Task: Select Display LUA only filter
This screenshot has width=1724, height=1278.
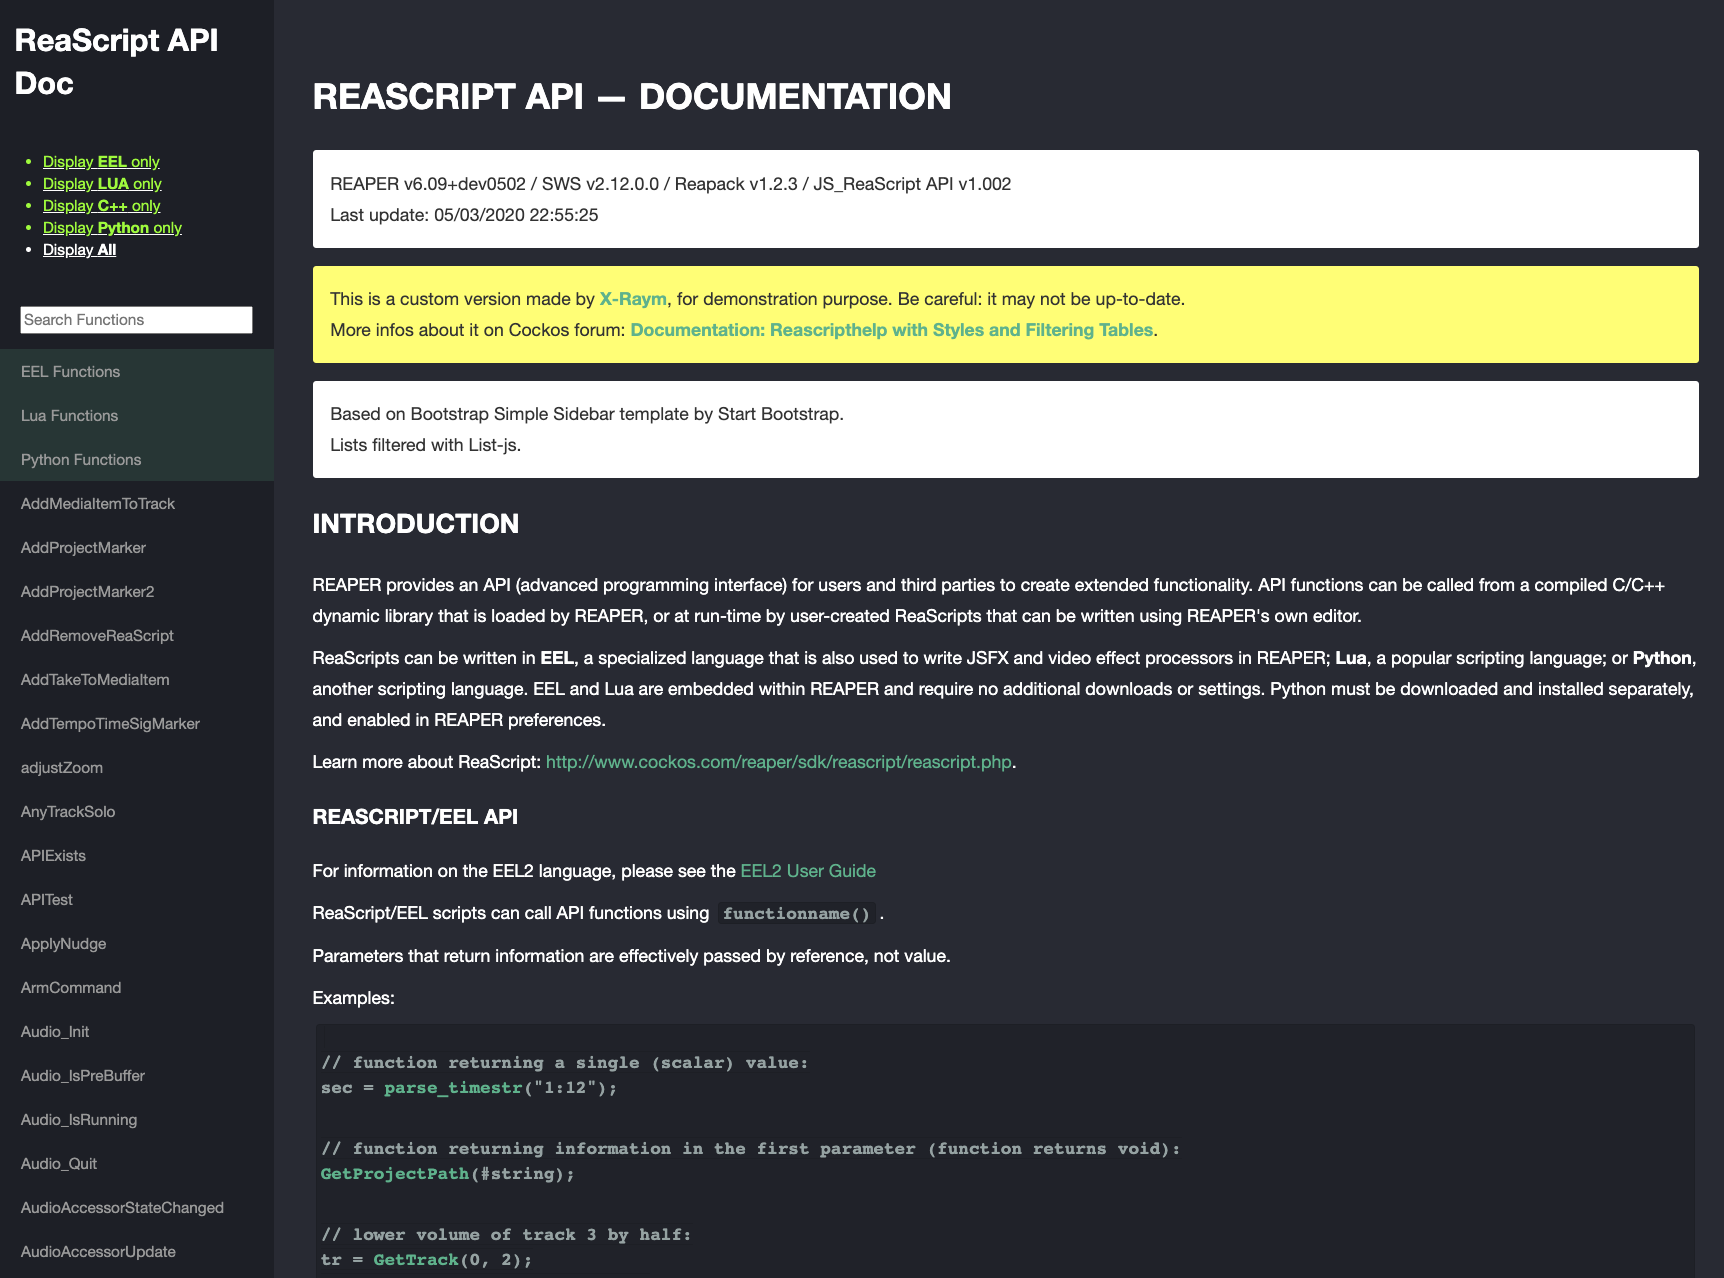Action: pos(102,184)
